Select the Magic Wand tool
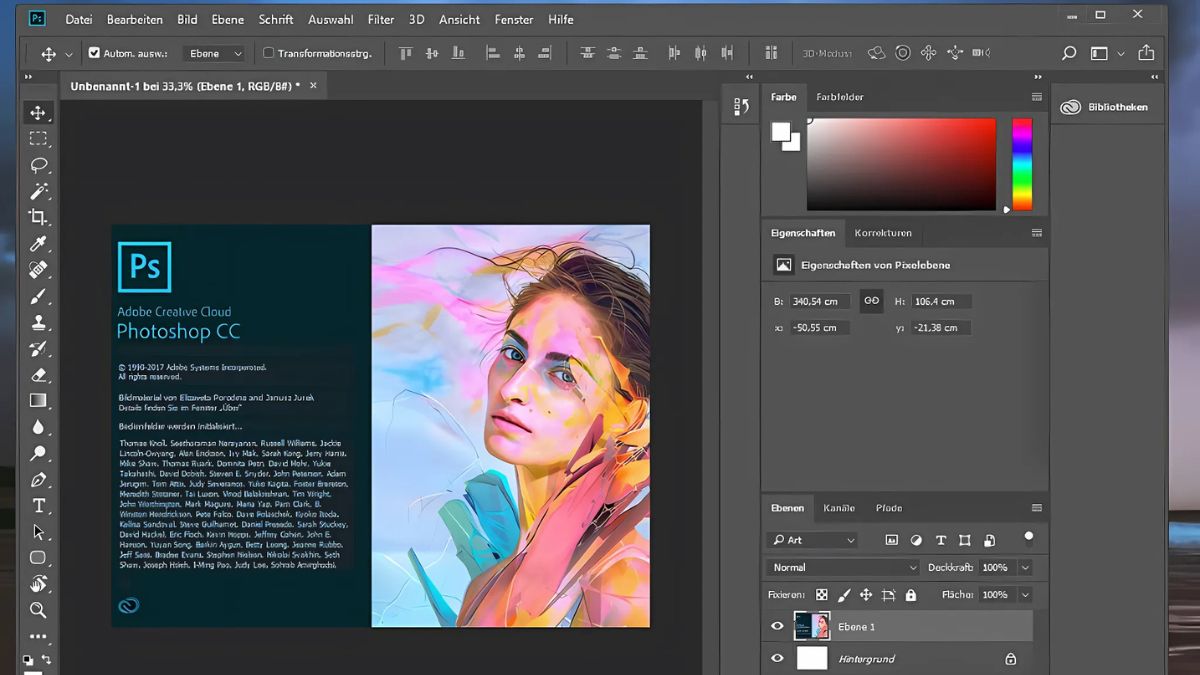 [38, 191]
